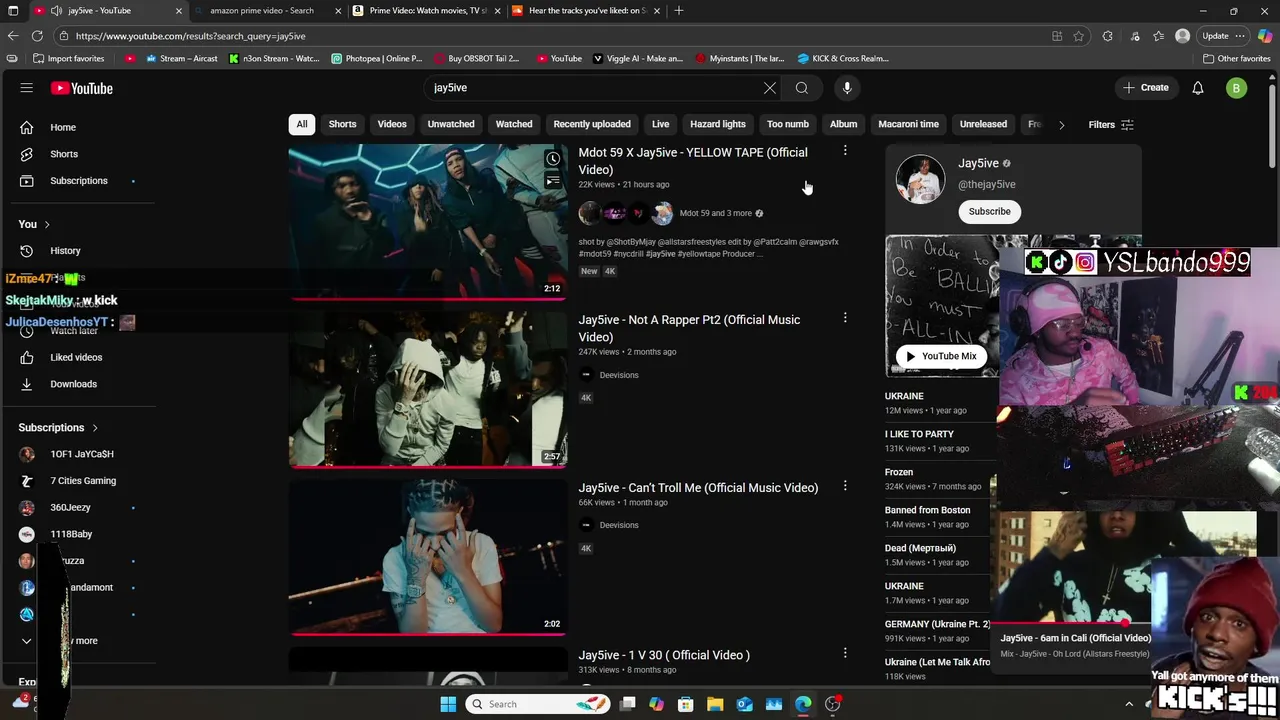Click the search magnifier button
The image size is (1280, 720).
pos(802,88)
